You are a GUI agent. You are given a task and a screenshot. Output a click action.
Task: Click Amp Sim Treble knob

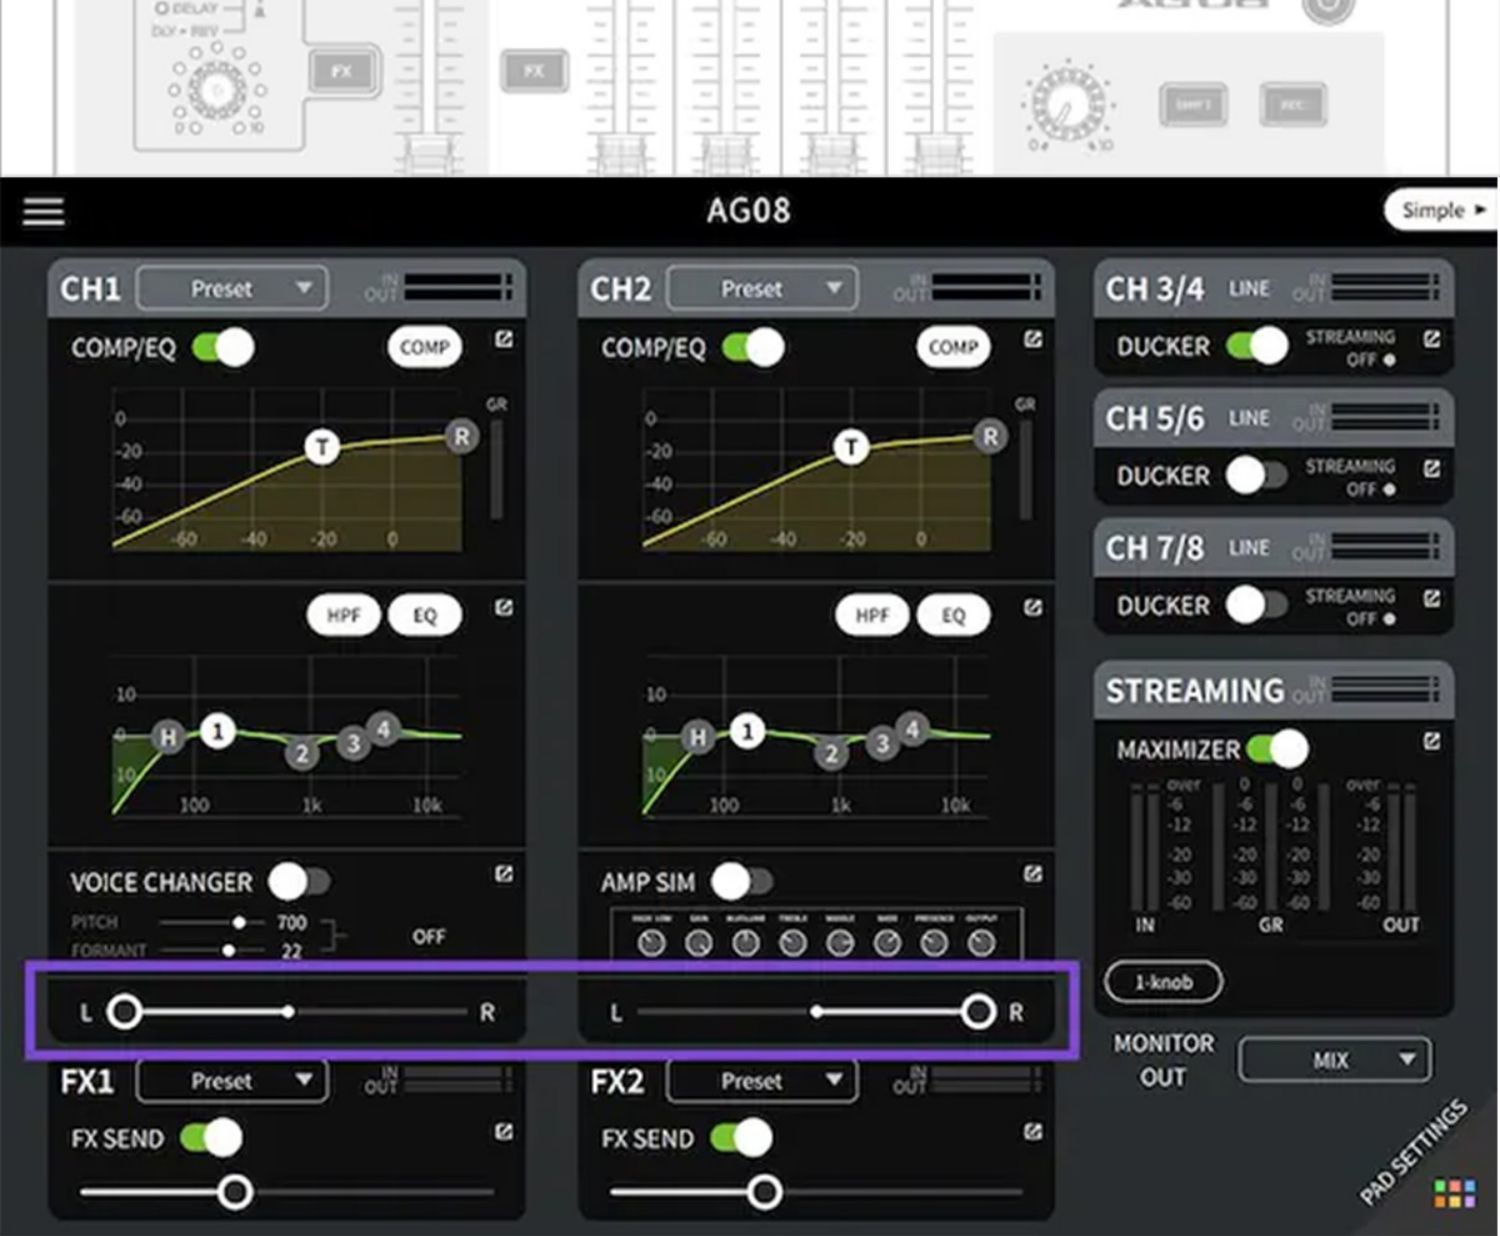793,942
